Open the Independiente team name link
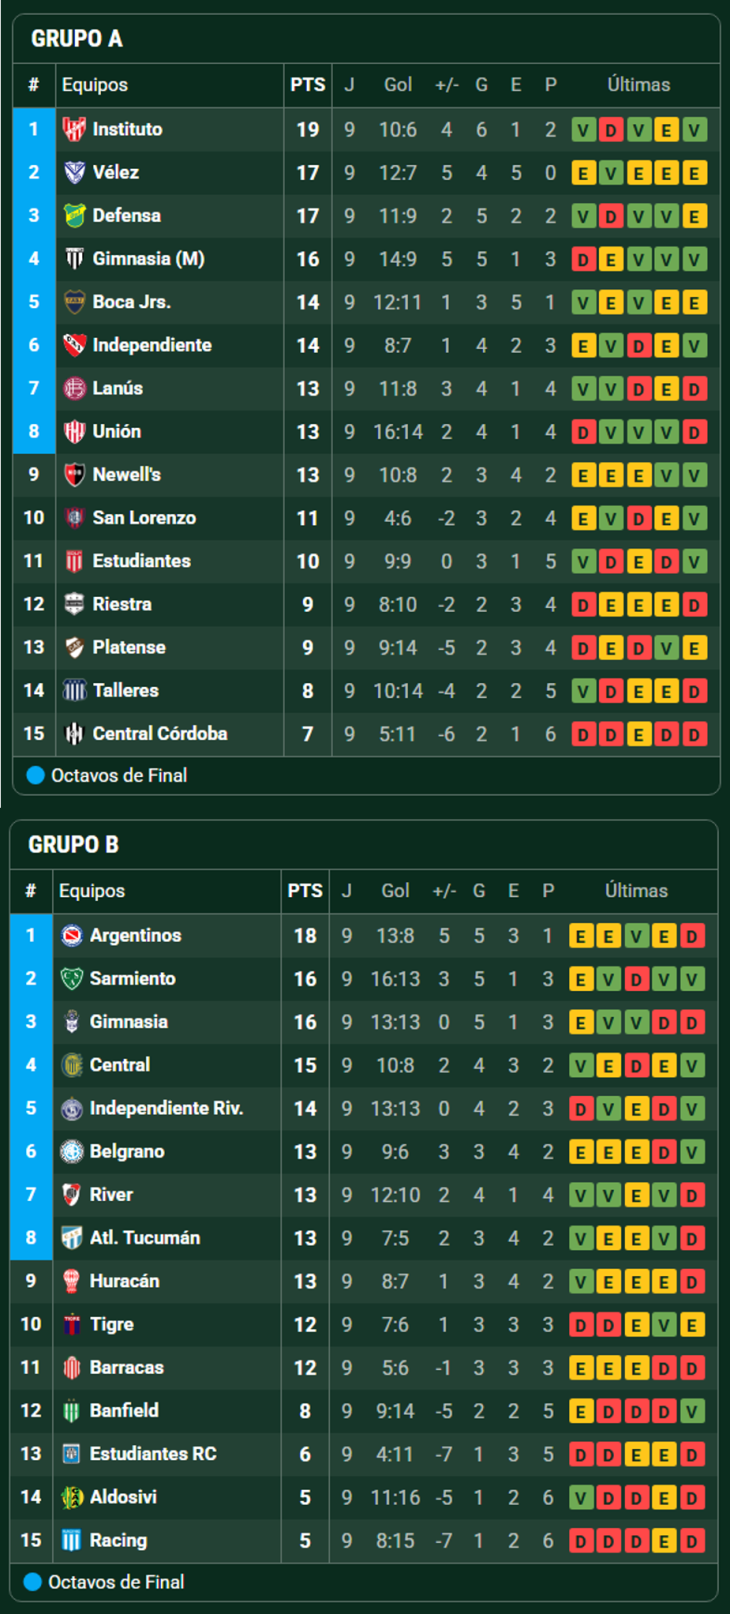Screen dimensions: 730x1614 152,345
